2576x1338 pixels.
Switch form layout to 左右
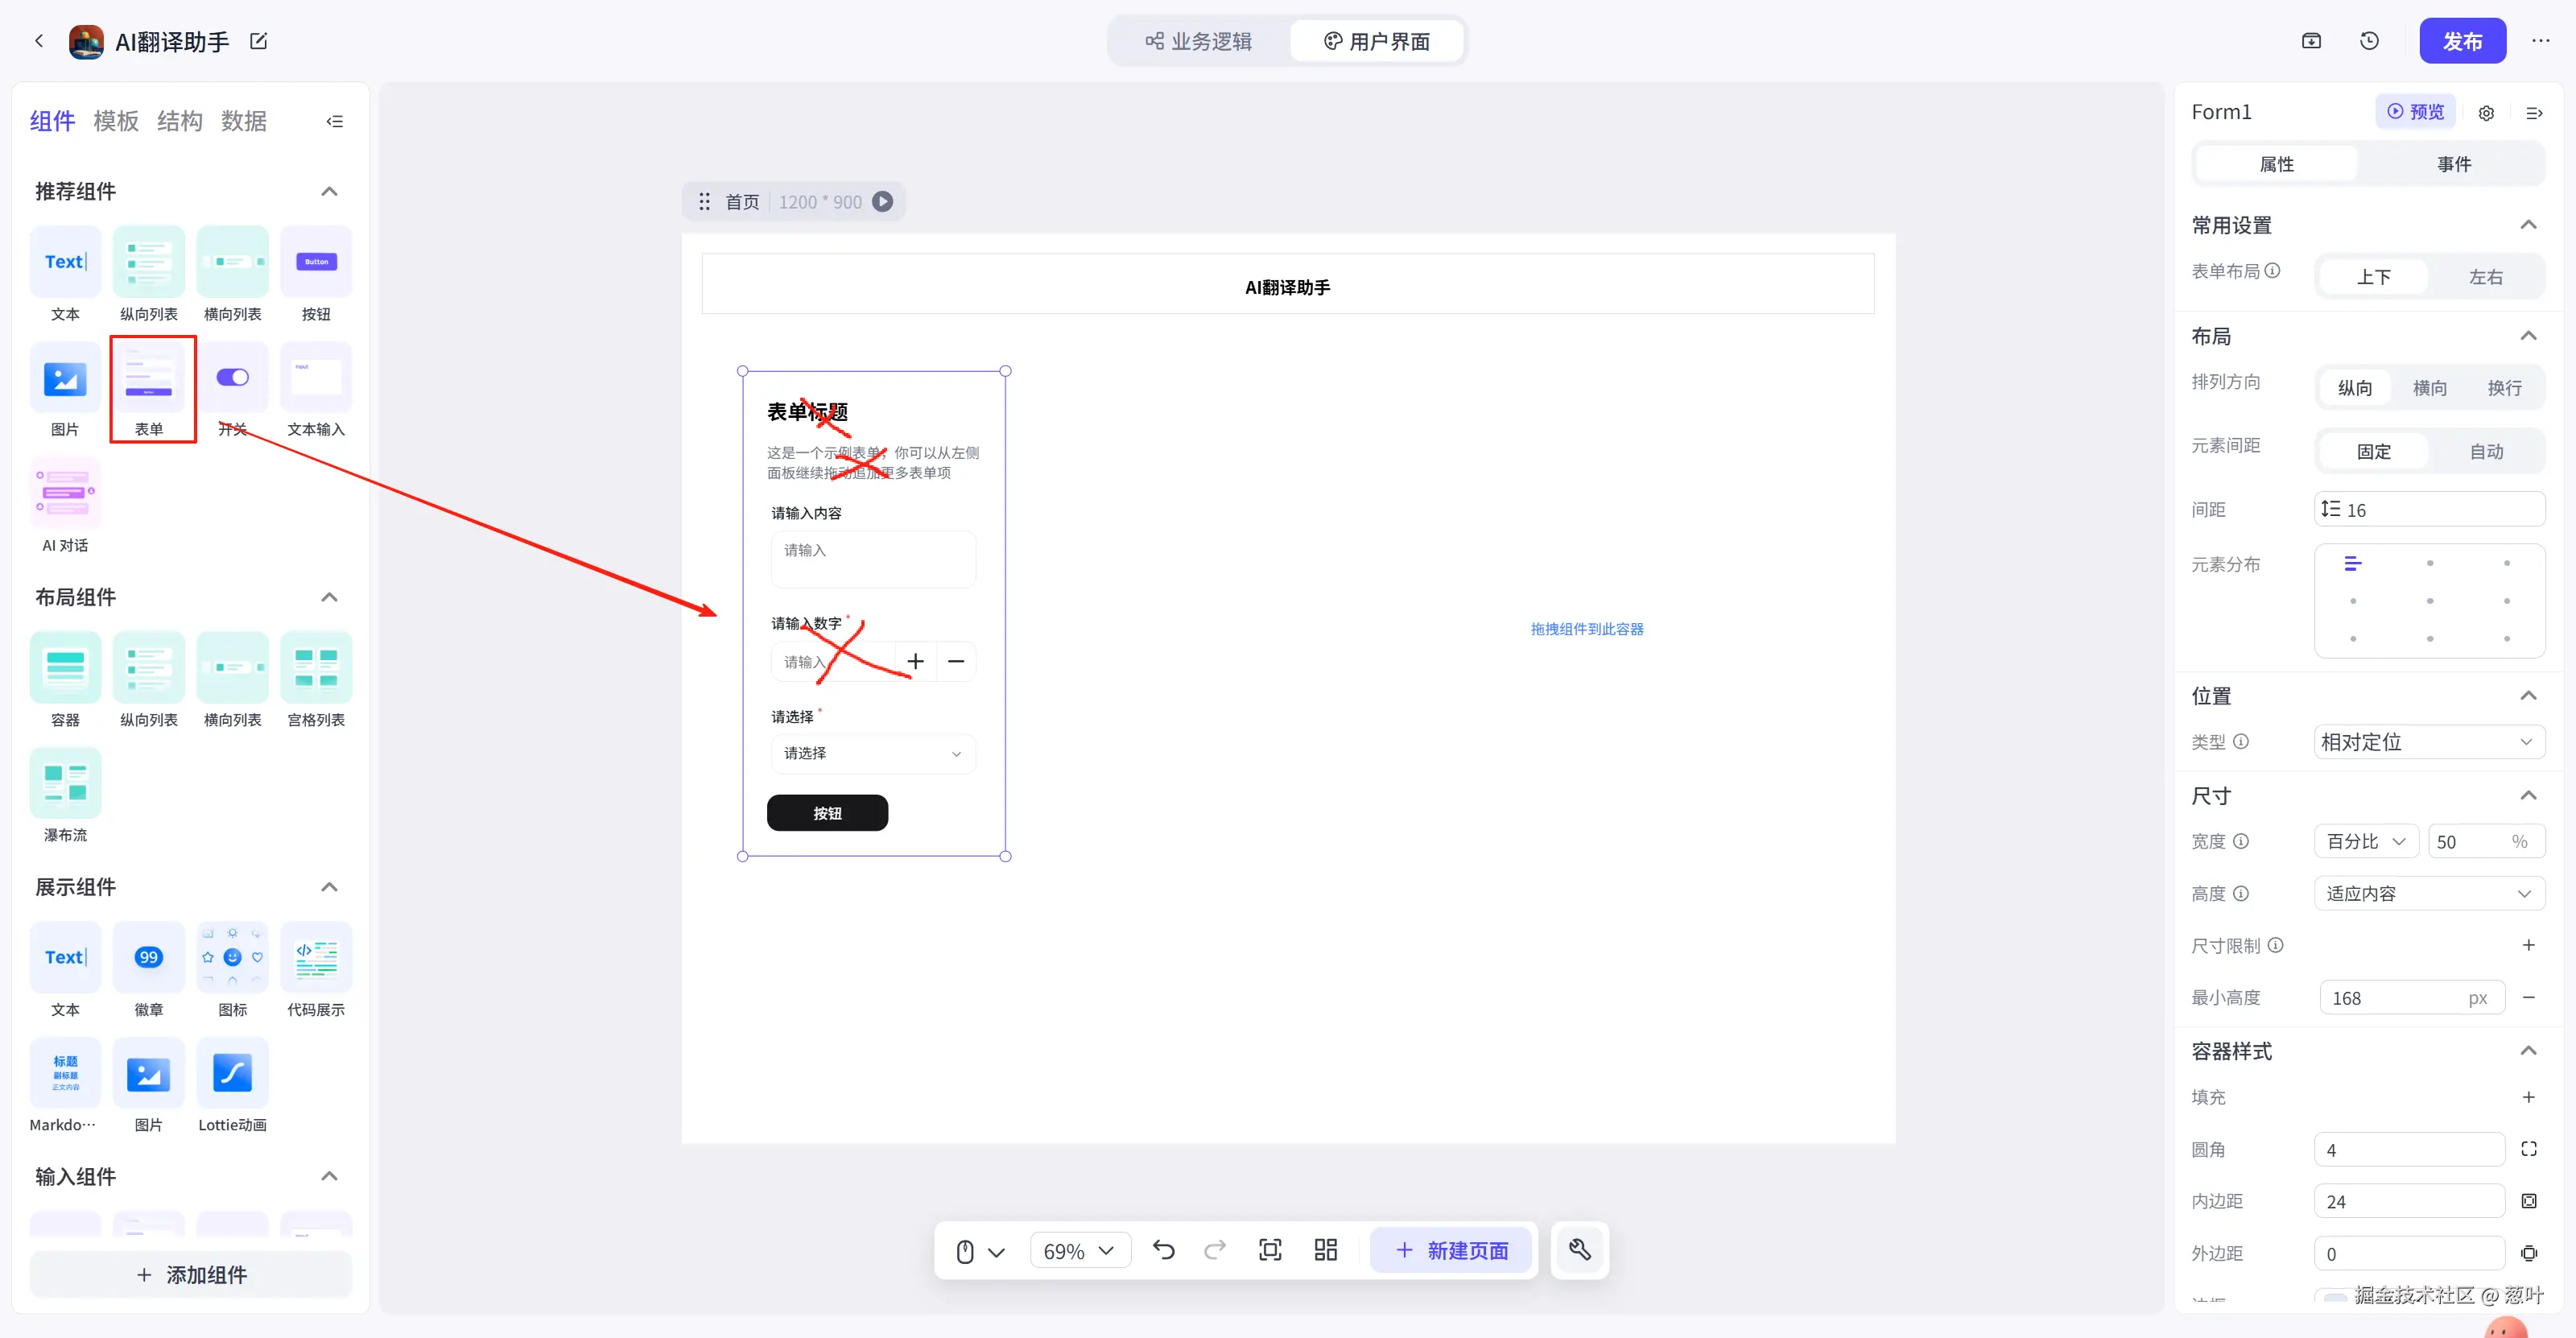click(x=2485, y=277)
